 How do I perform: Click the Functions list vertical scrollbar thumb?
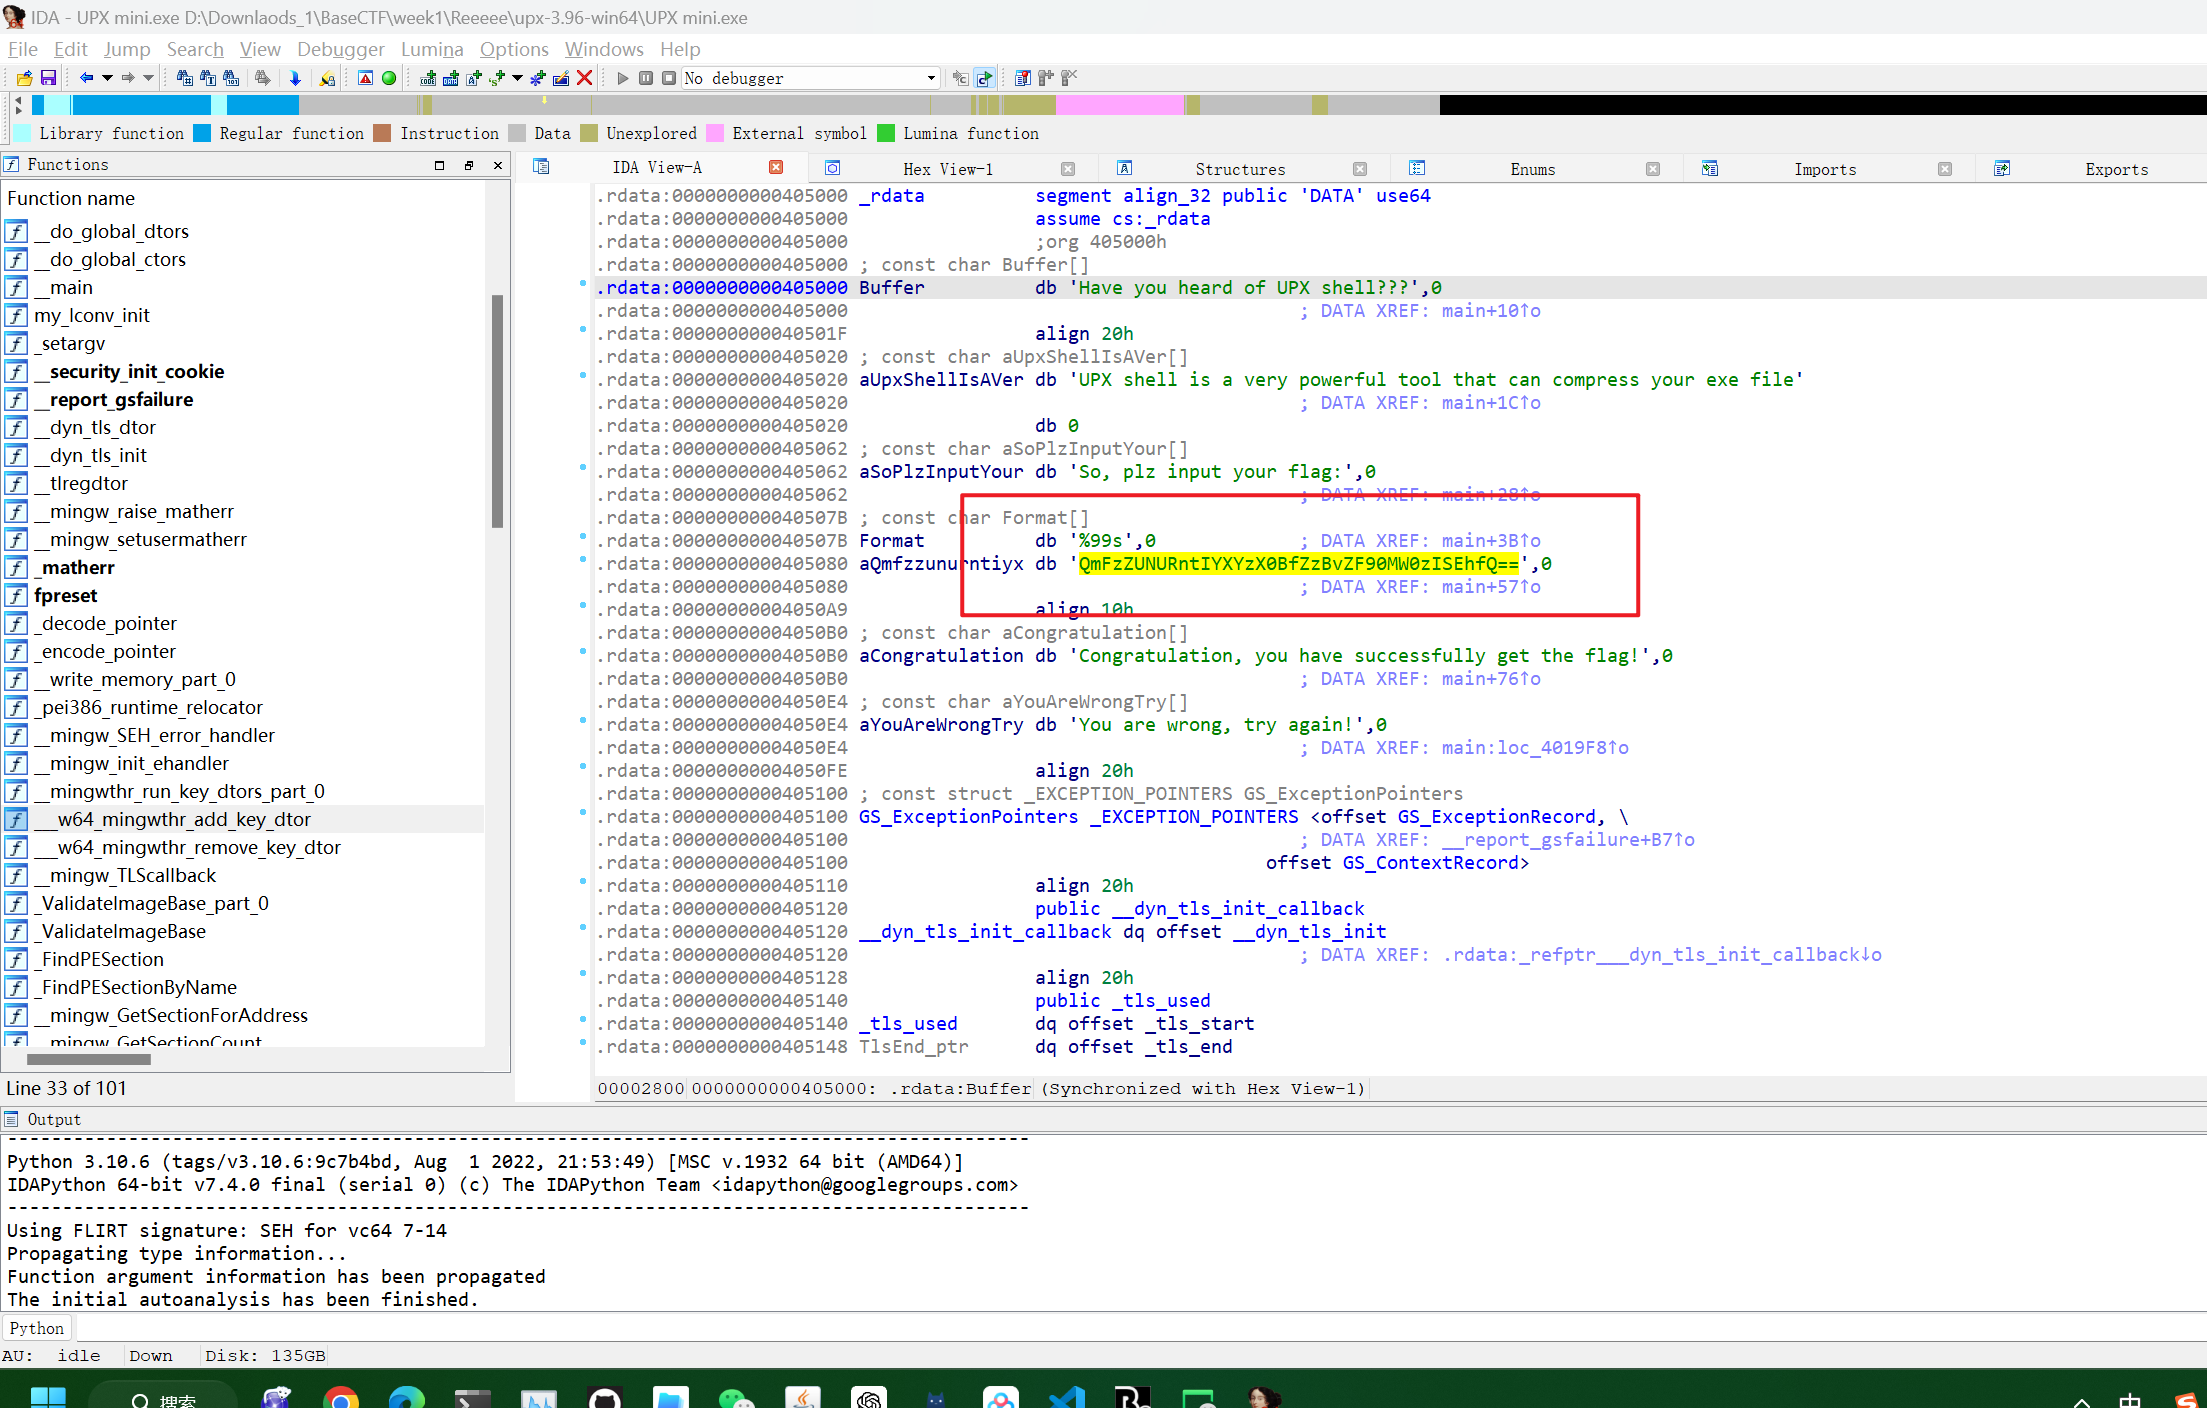497,410
